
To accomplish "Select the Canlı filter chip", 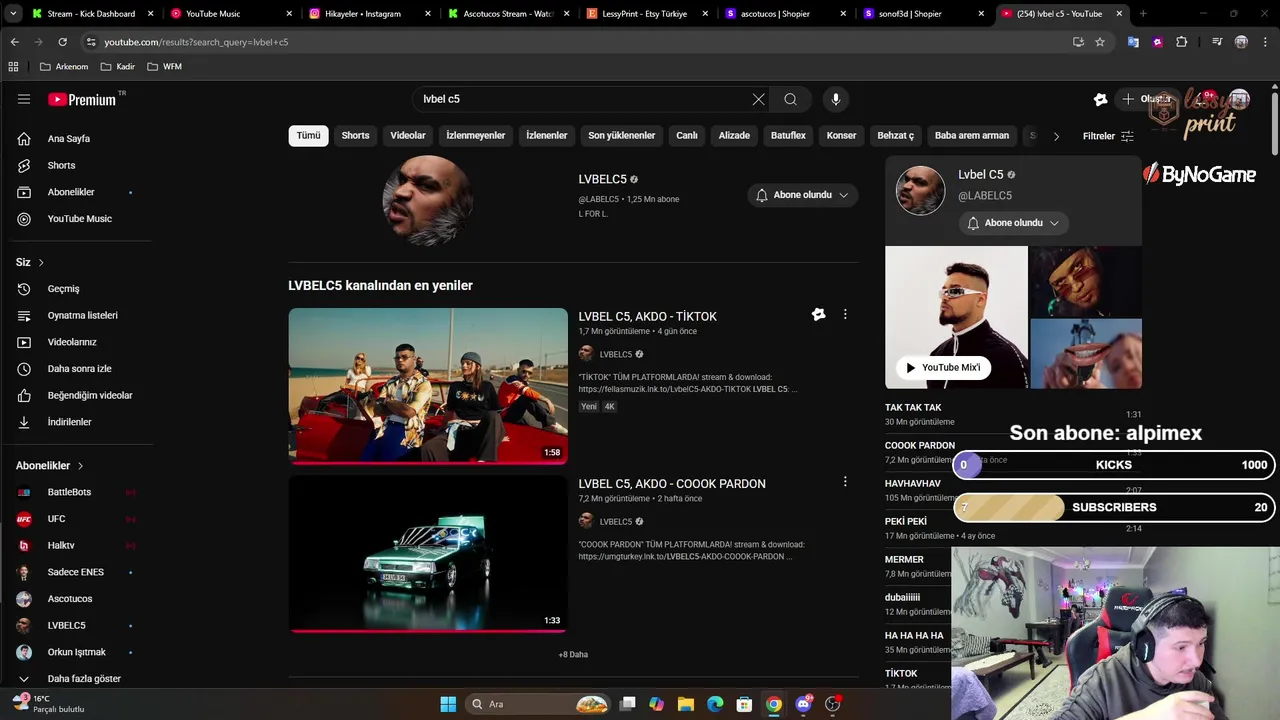I will point(687,136).
